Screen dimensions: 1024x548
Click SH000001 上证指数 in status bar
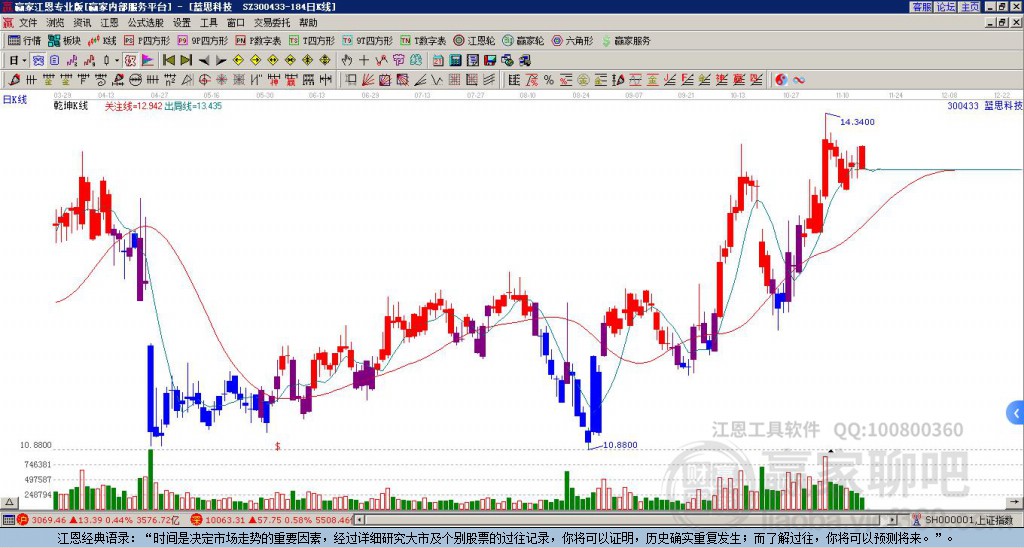(969, 521)
